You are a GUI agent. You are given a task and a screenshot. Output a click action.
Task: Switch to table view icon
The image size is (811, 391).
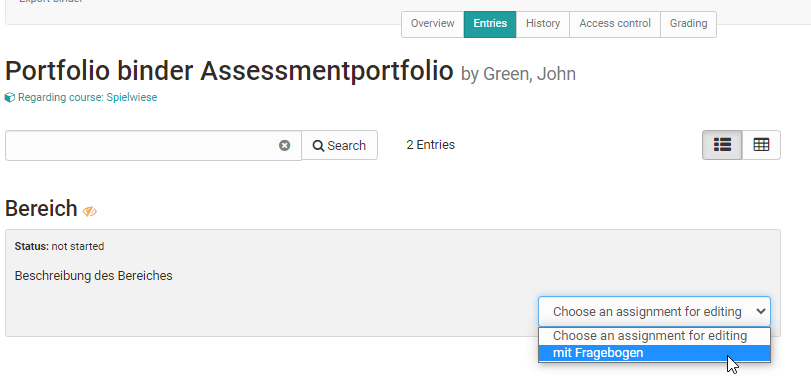[x=761, y=145]
